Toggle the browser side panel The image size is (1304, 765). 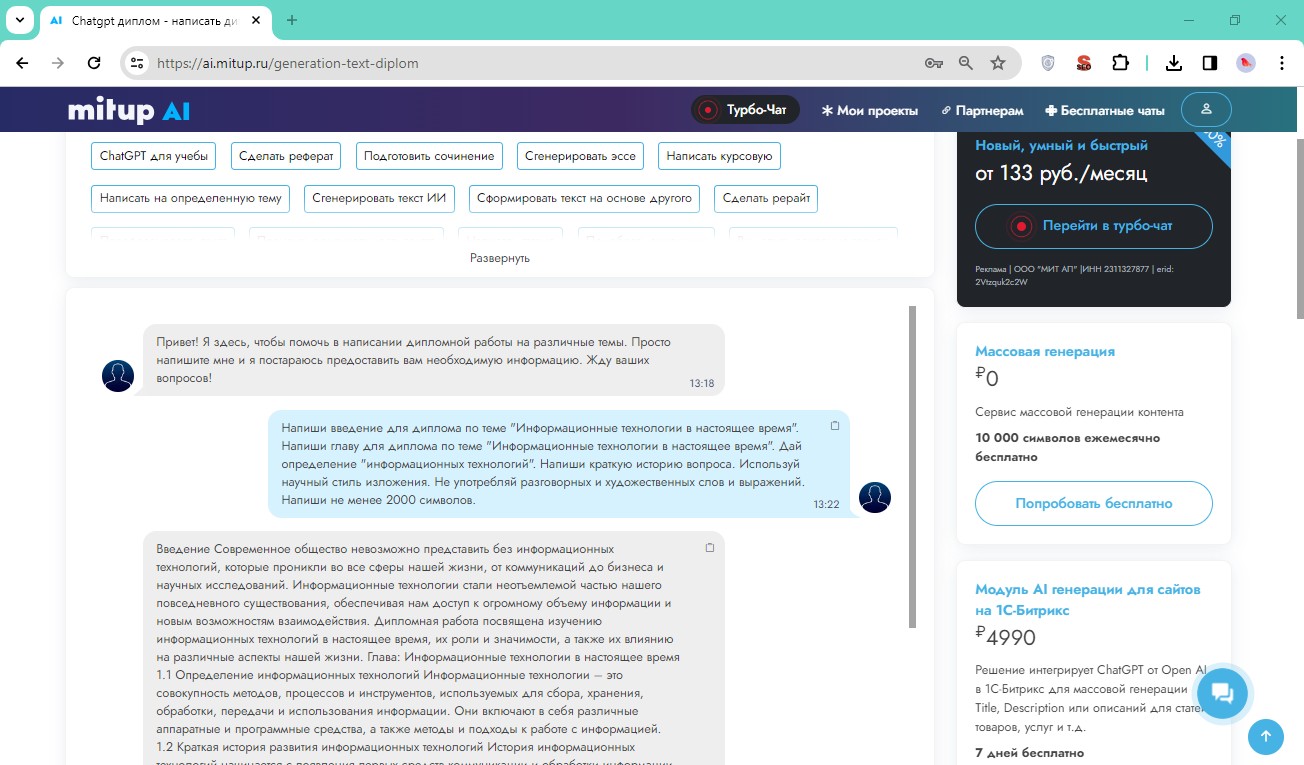(1210, 63)
